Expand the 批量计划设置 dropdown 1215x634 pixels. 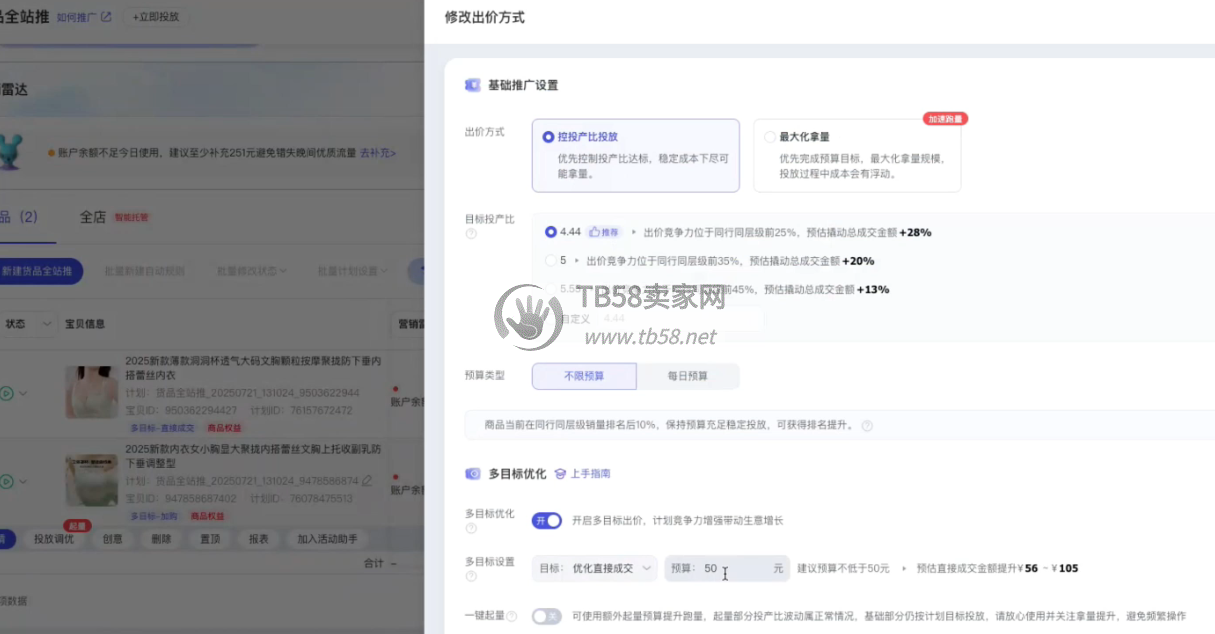pyautogui.click(x=353, y=271)
